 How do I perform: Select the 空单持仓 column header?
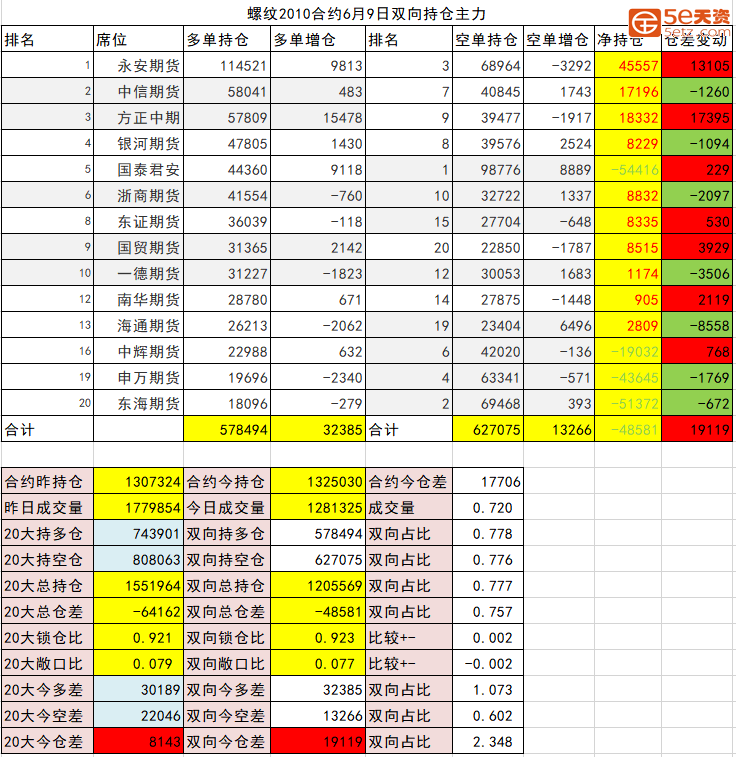tap(487, 39)
